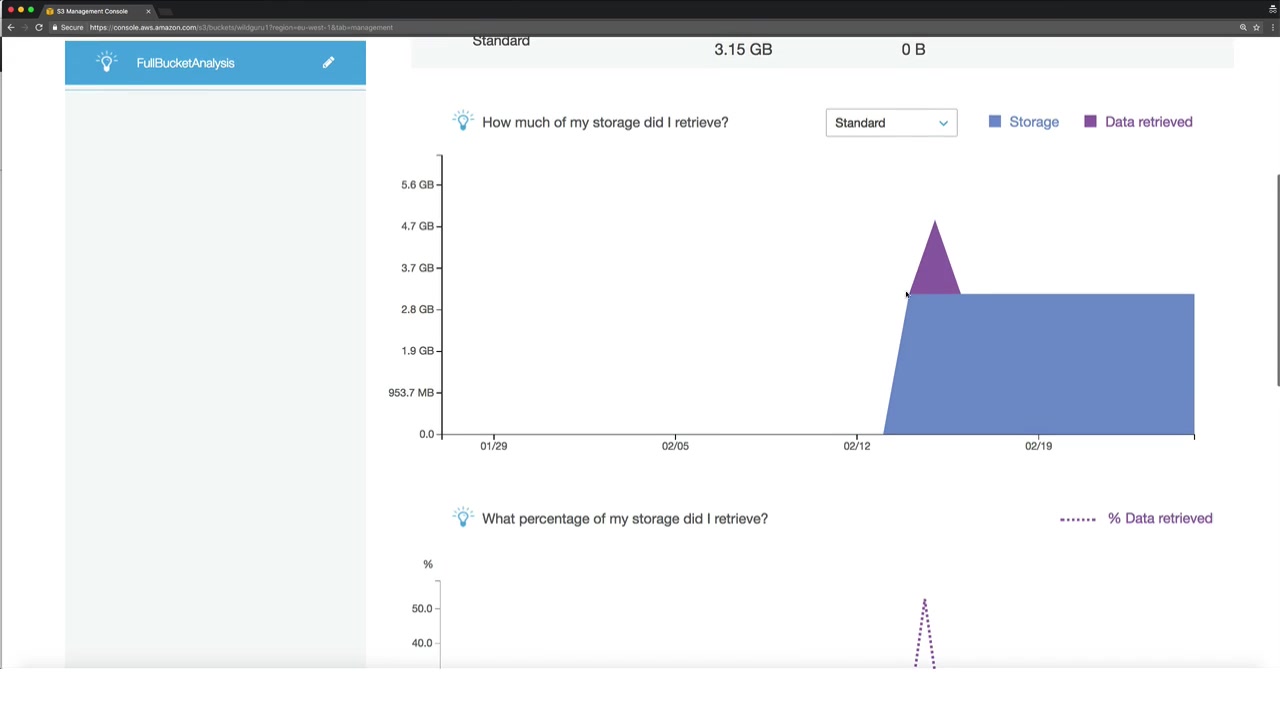Image resolution: width=1280 pixels, height=720 pixels.
Task: Click lightbulb icon next to storage retrieved question
Action: (462, 122)
